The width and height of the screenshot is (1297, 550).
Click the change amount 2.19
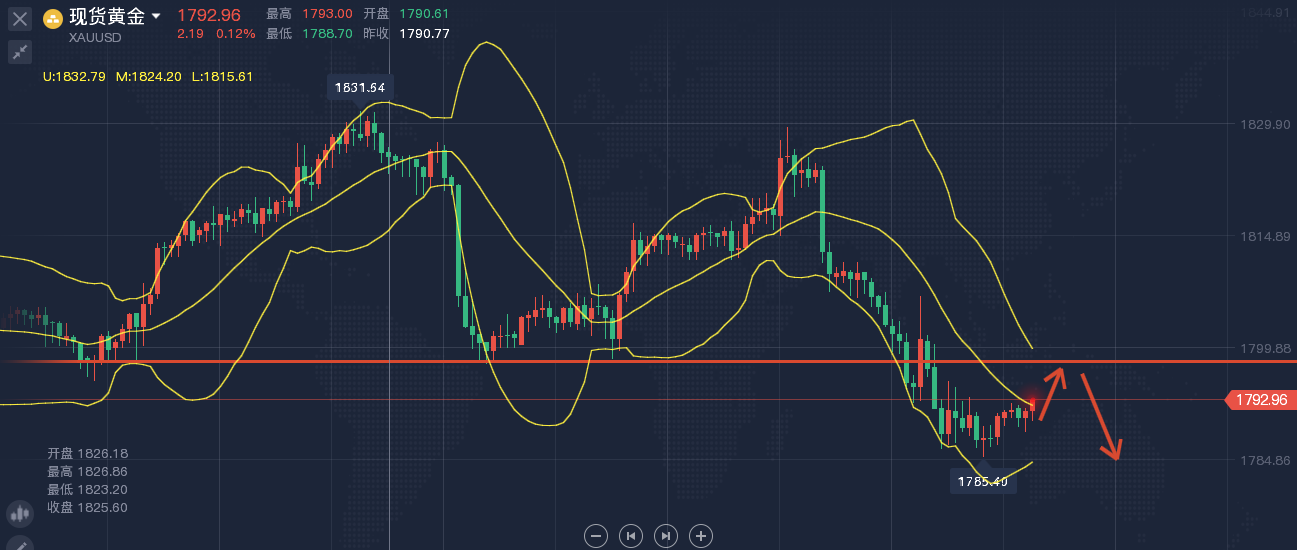pos(191,33)
